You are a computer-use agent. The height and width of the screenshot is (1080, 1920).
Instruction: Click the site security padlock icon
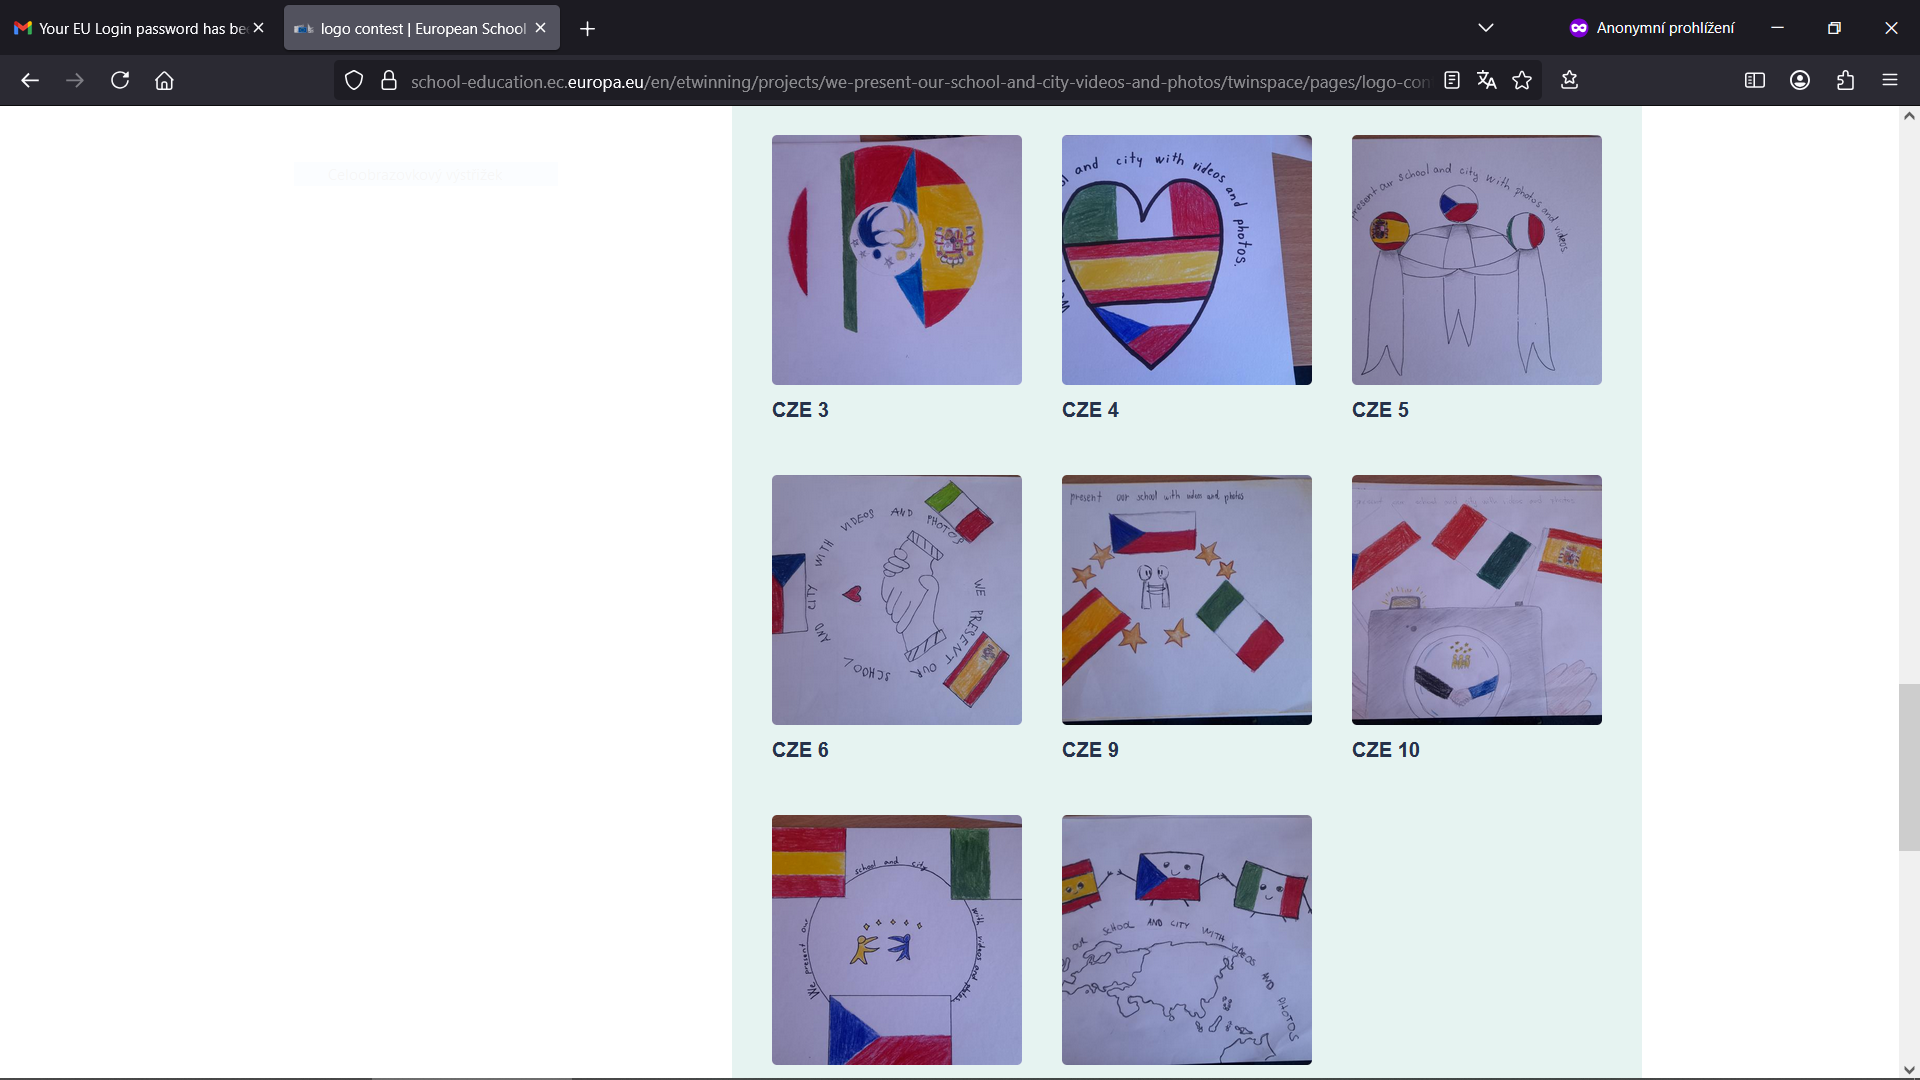[389, 81]
